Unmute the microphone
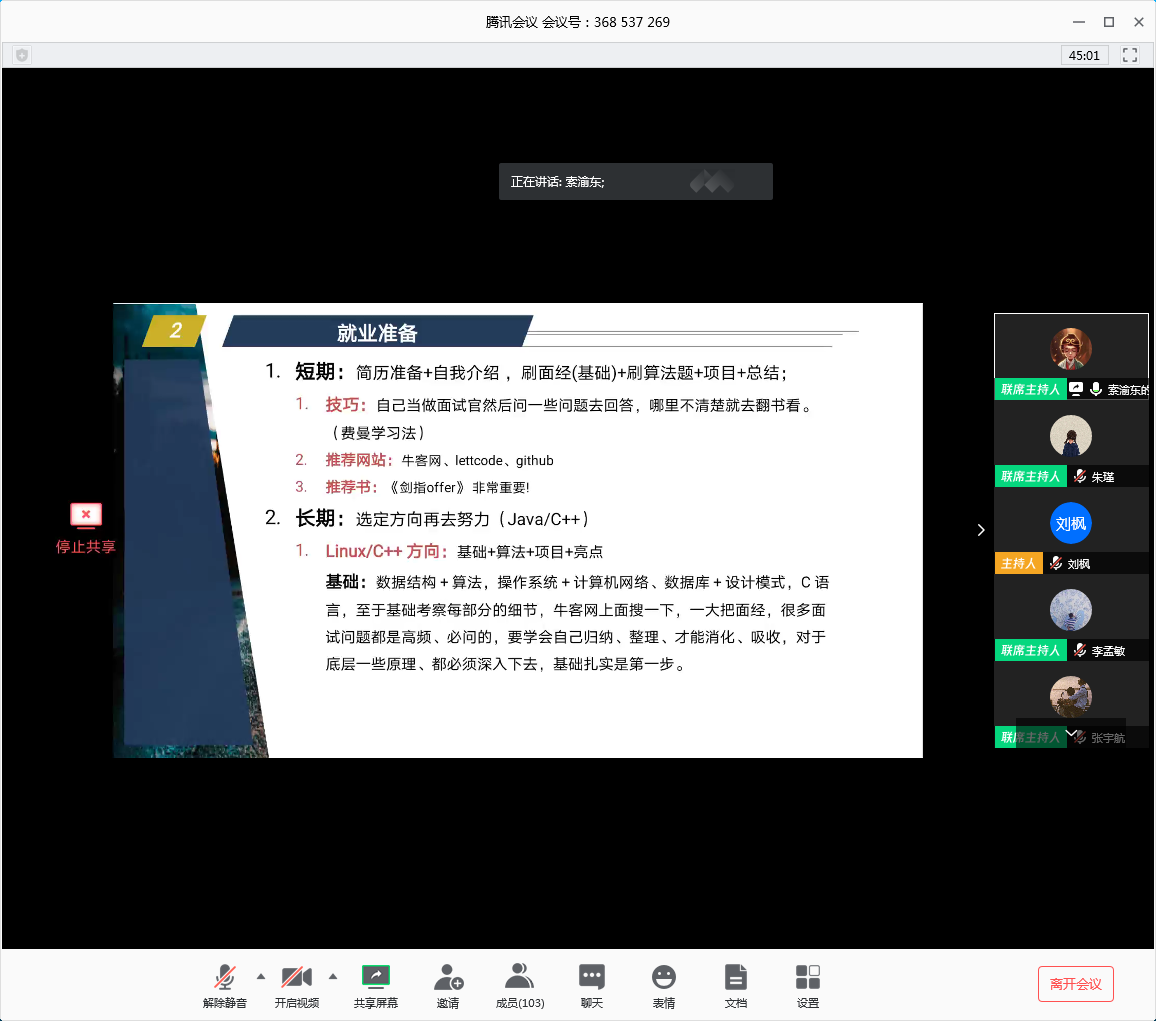1156x1021 pixels. click(225, 977)
